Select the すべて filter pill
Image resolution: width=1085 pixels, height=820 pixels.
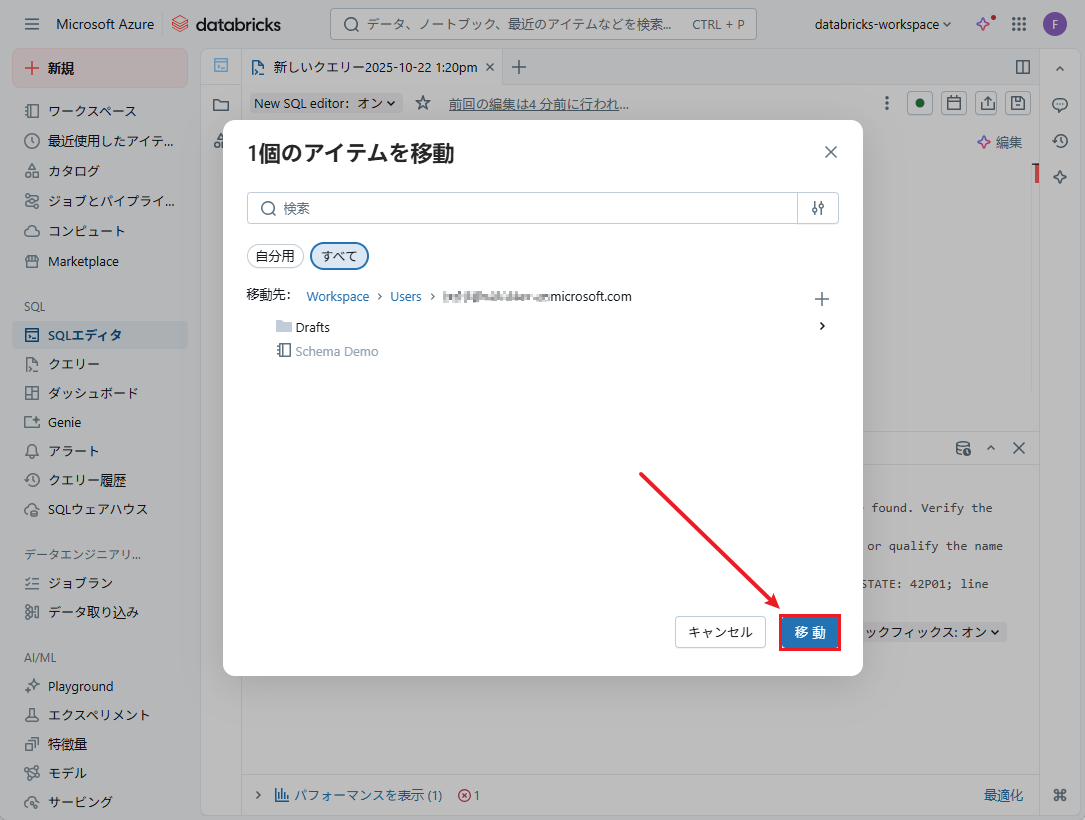[339, 256]
